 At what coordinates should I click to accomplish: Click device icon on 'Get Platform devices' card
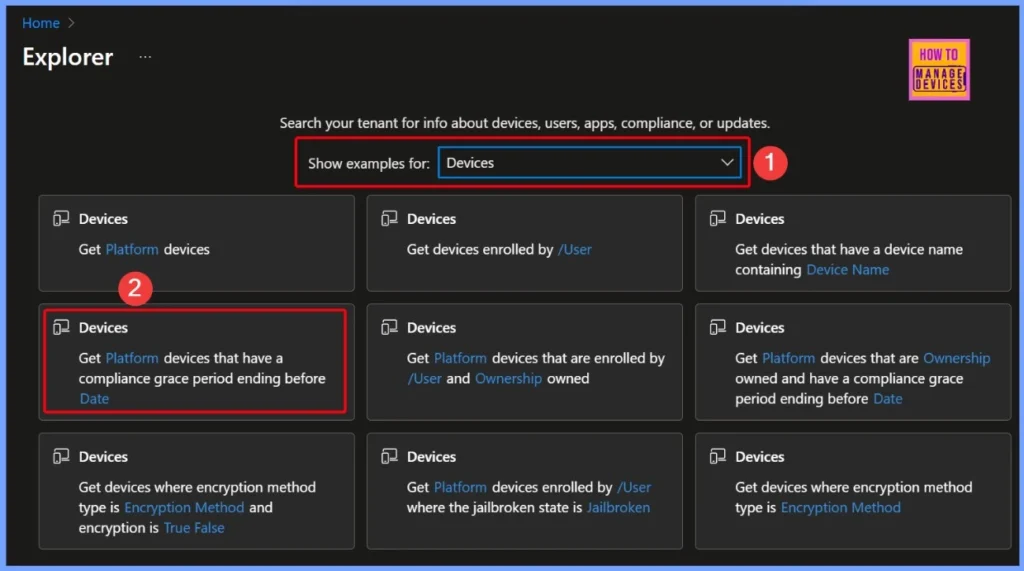[x=61, y=218]
